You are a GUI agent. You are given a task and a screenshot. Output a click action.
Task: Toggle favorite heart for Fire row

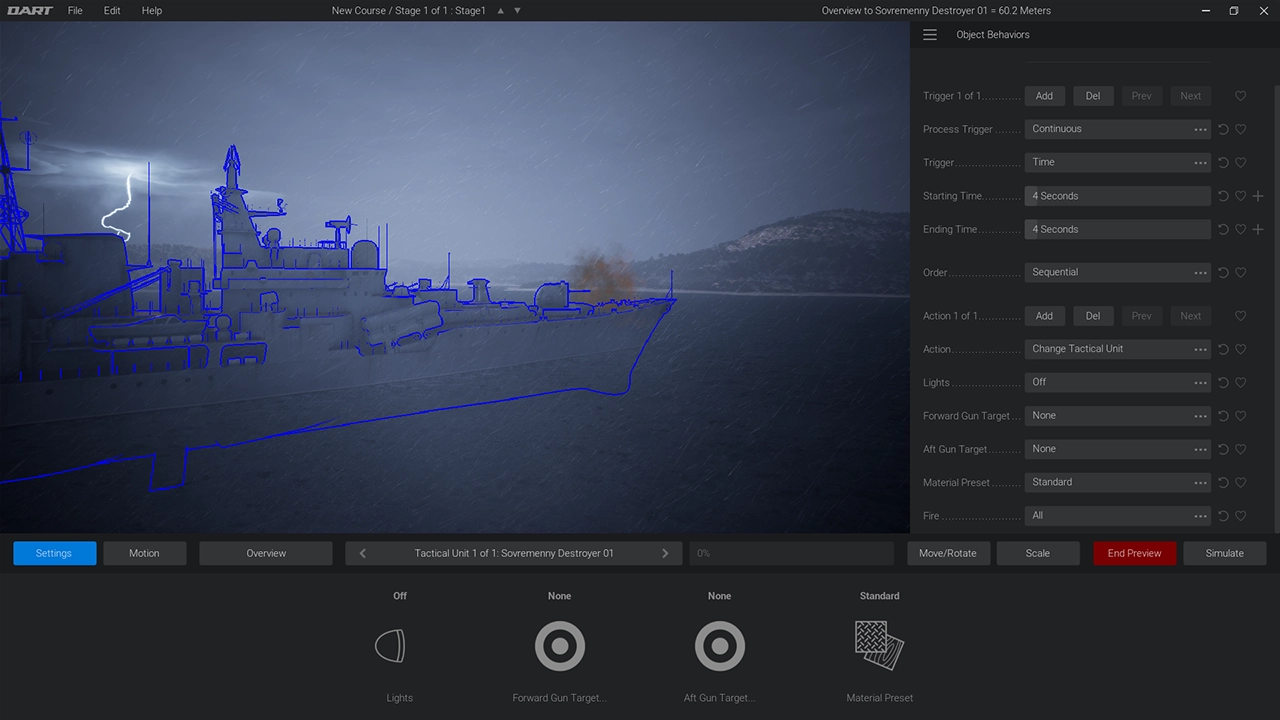pos(1240,516)
